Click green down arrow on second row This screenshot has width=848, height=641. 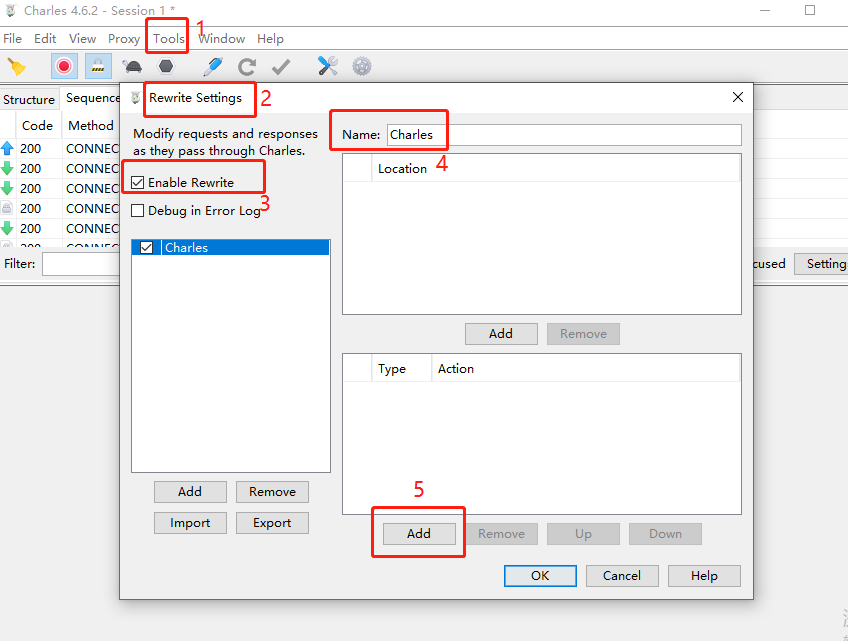pos(7,168)
